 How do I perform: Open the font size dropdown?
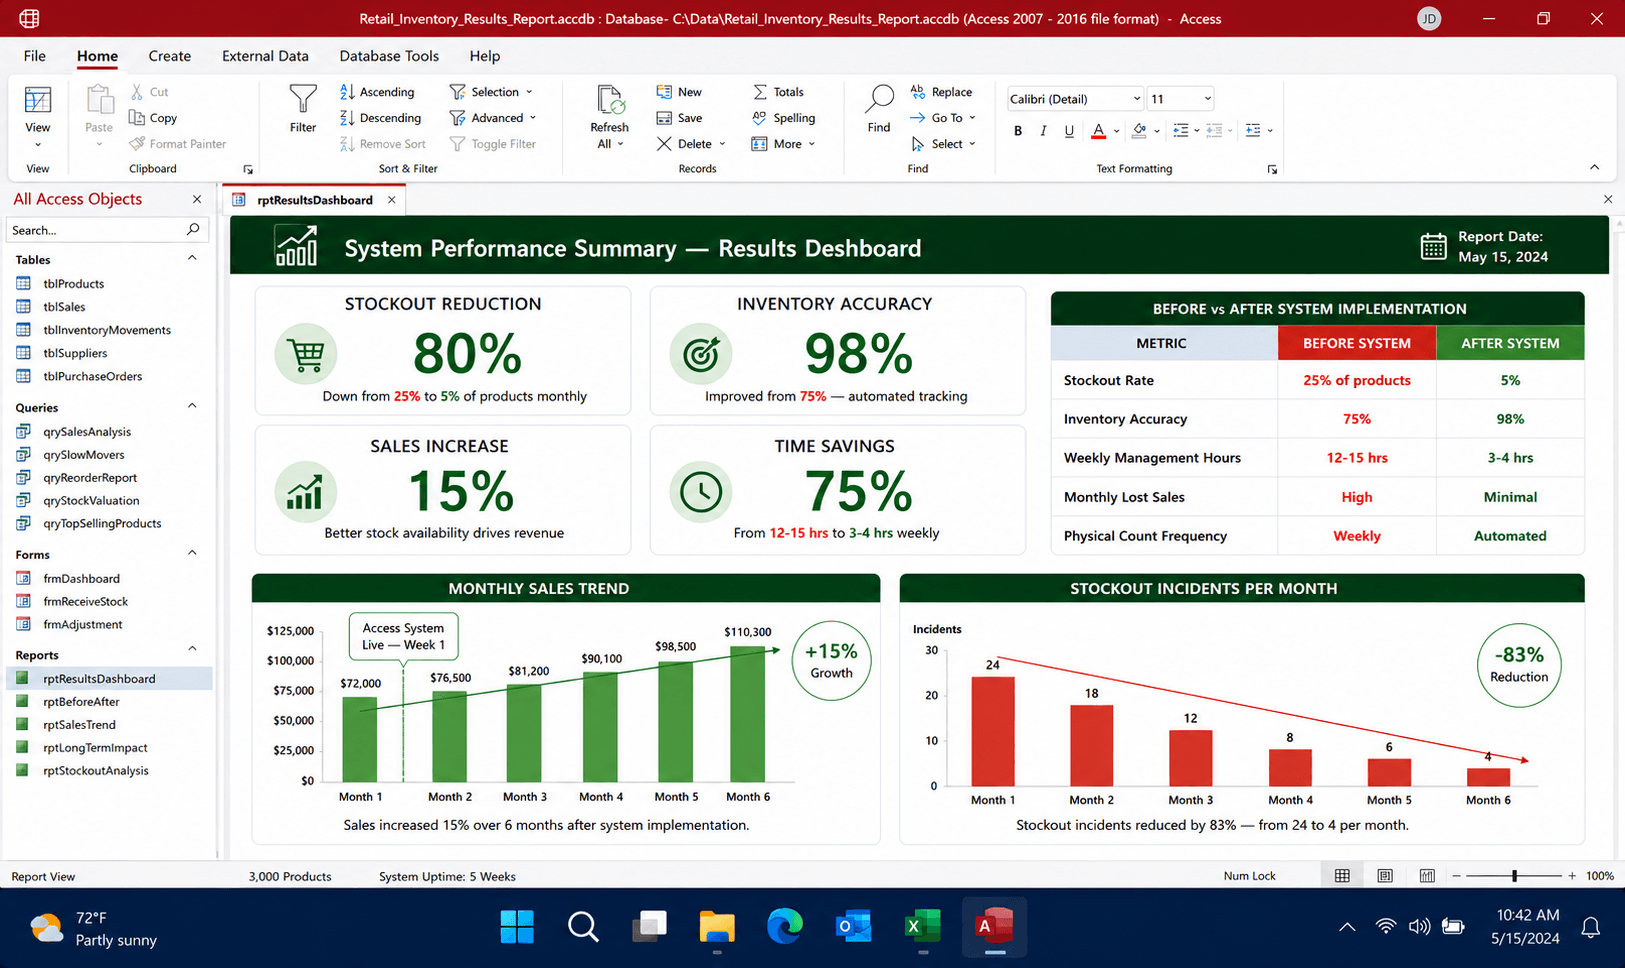(x=1207, y=99)
